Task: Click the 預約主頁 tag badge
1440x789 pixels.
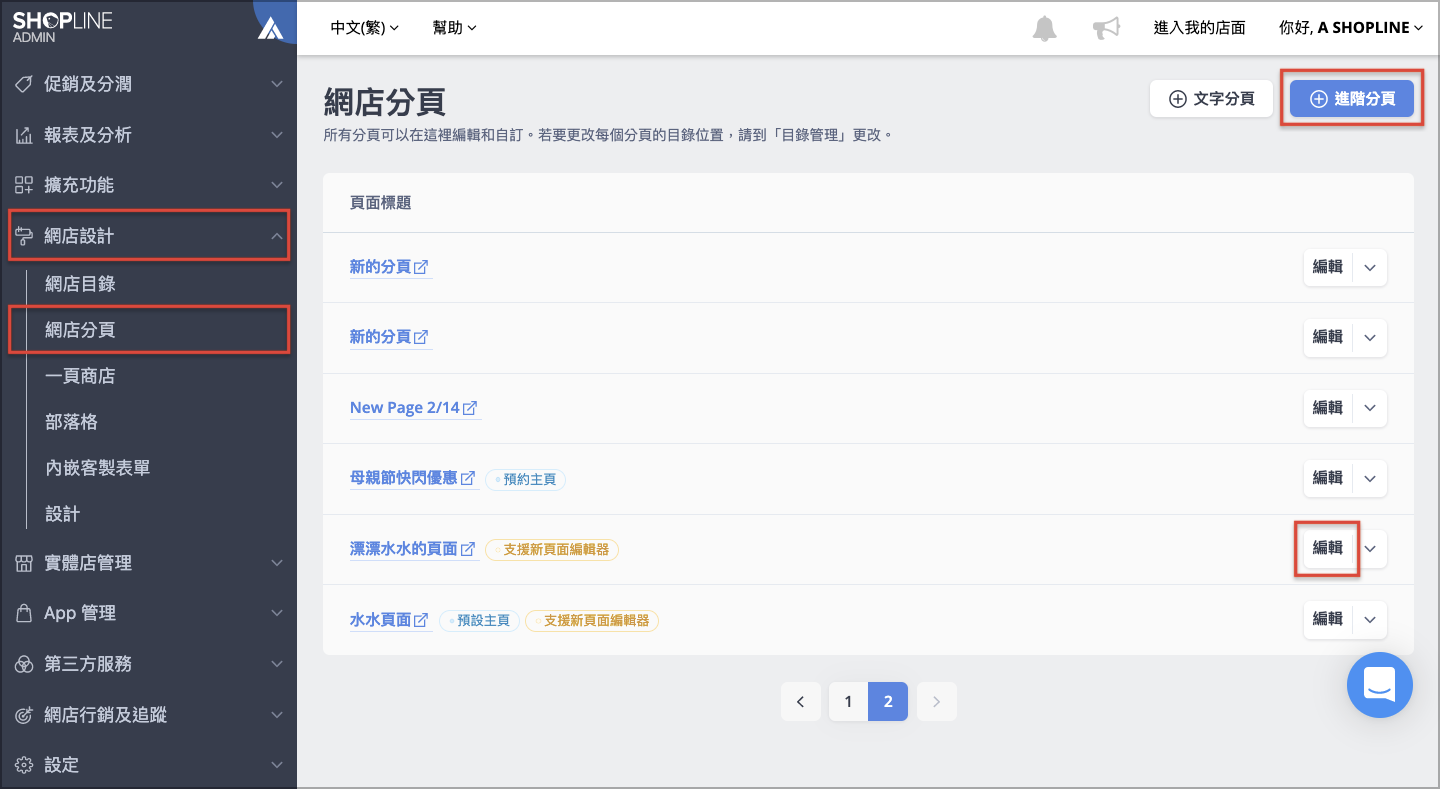Action: point(526,479)
